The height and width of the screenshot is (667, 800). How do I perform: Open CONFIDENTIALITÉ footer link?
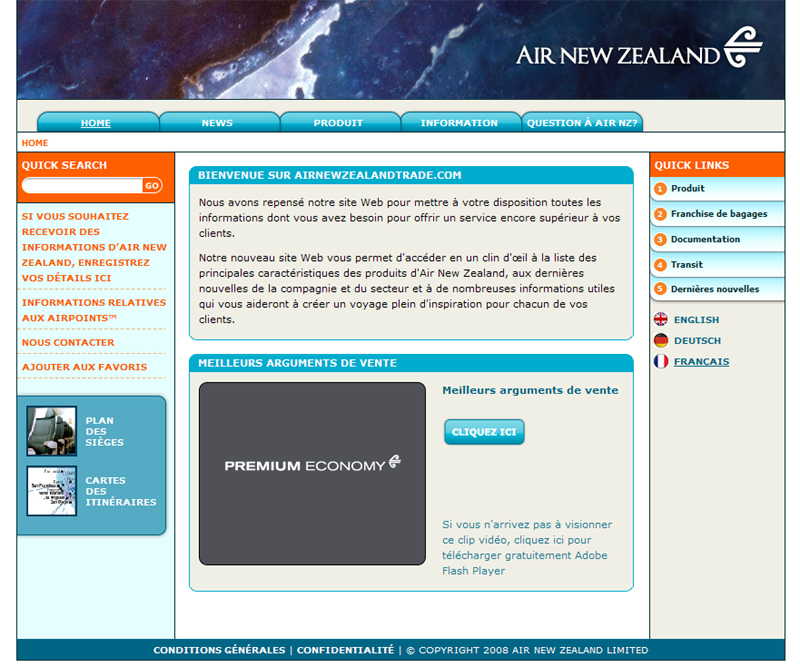click(345, 650)
